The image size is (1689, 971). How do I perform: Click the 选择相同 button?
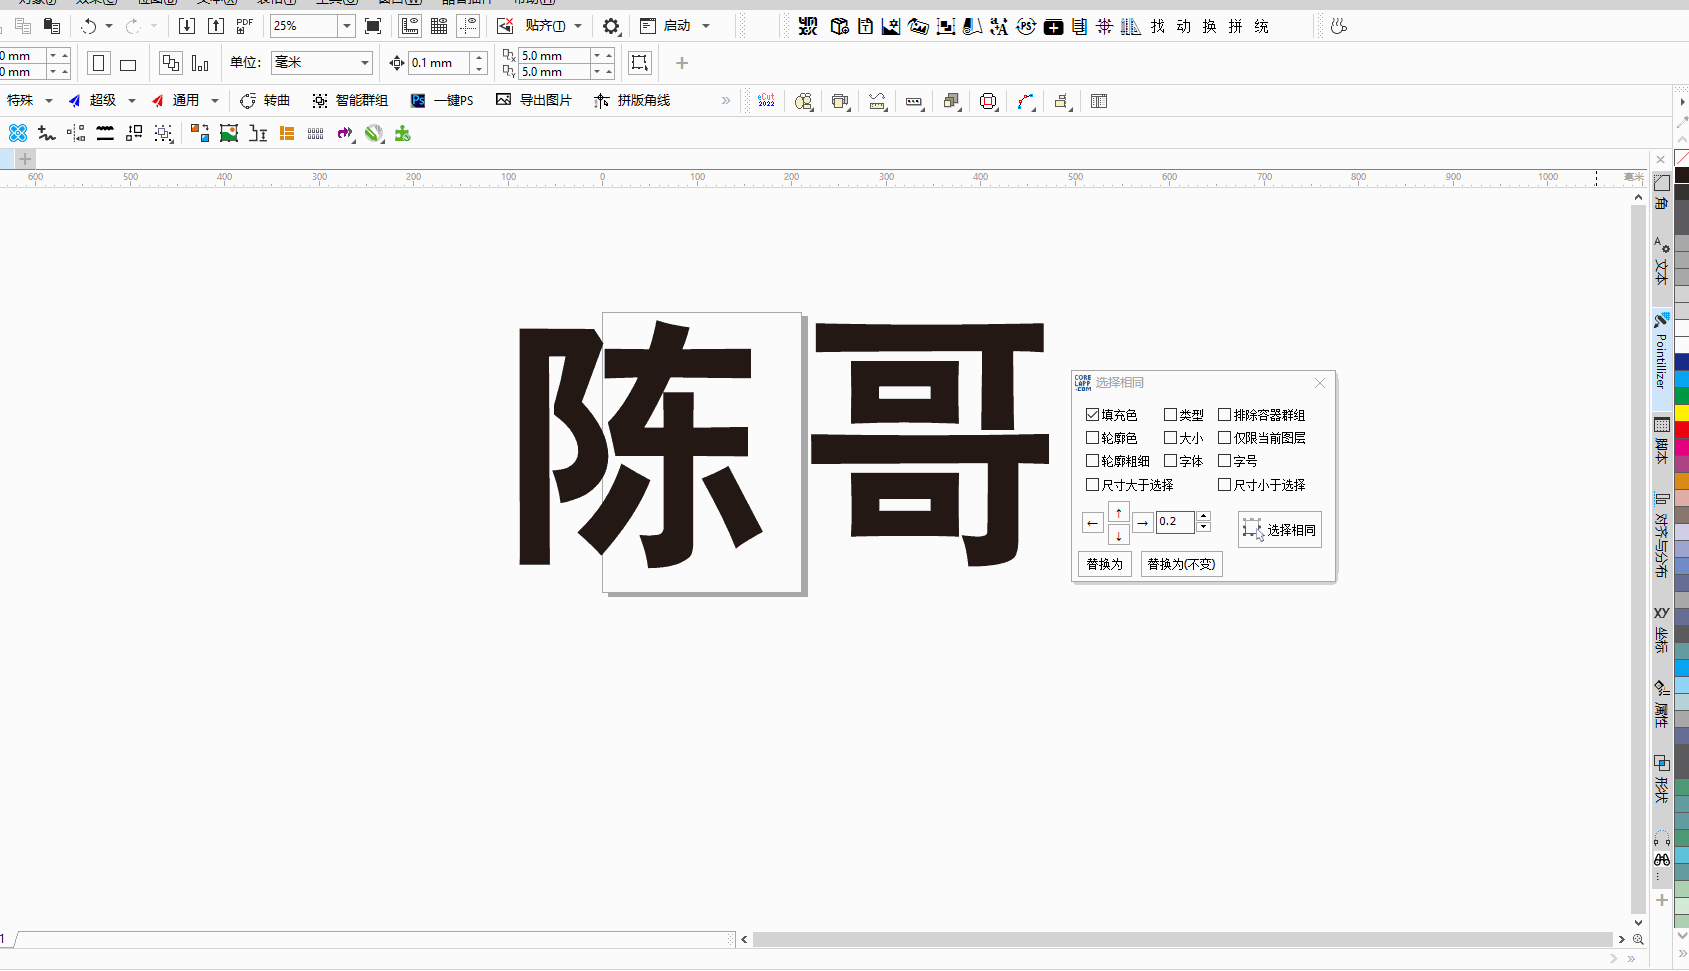pos(1280,530)
